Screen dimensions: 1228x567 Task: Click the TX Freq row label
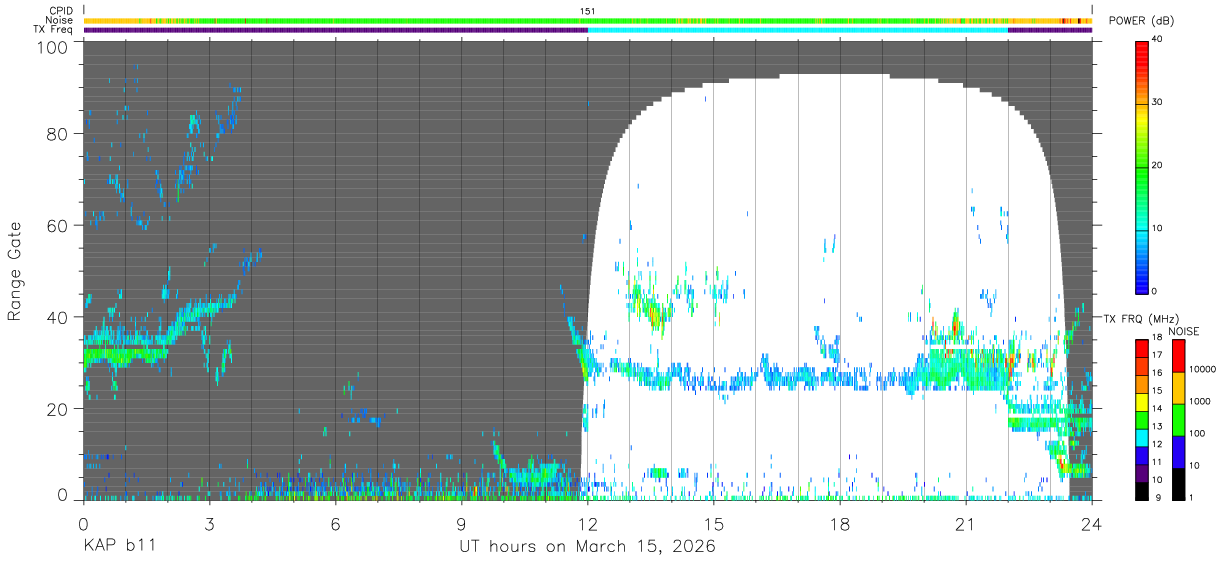[54, 29]
